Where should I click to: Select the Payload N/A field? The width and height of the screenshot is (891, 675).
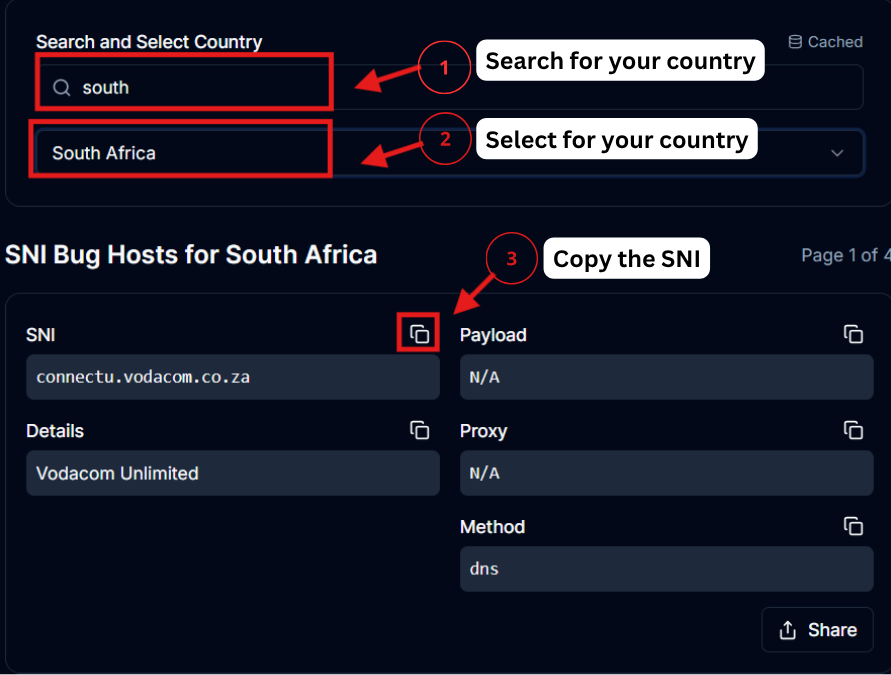[x=666, y=377]
